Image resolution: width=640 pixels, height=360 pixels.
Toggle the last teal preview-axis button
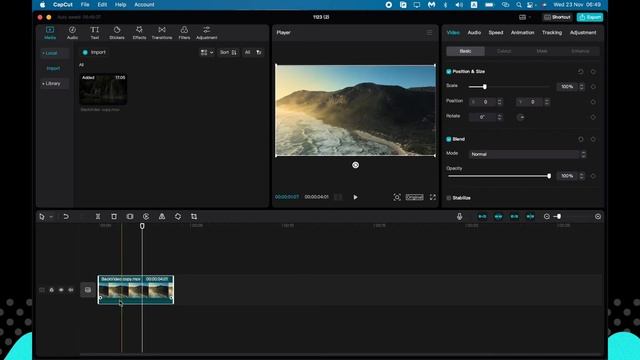pos(530,216)
